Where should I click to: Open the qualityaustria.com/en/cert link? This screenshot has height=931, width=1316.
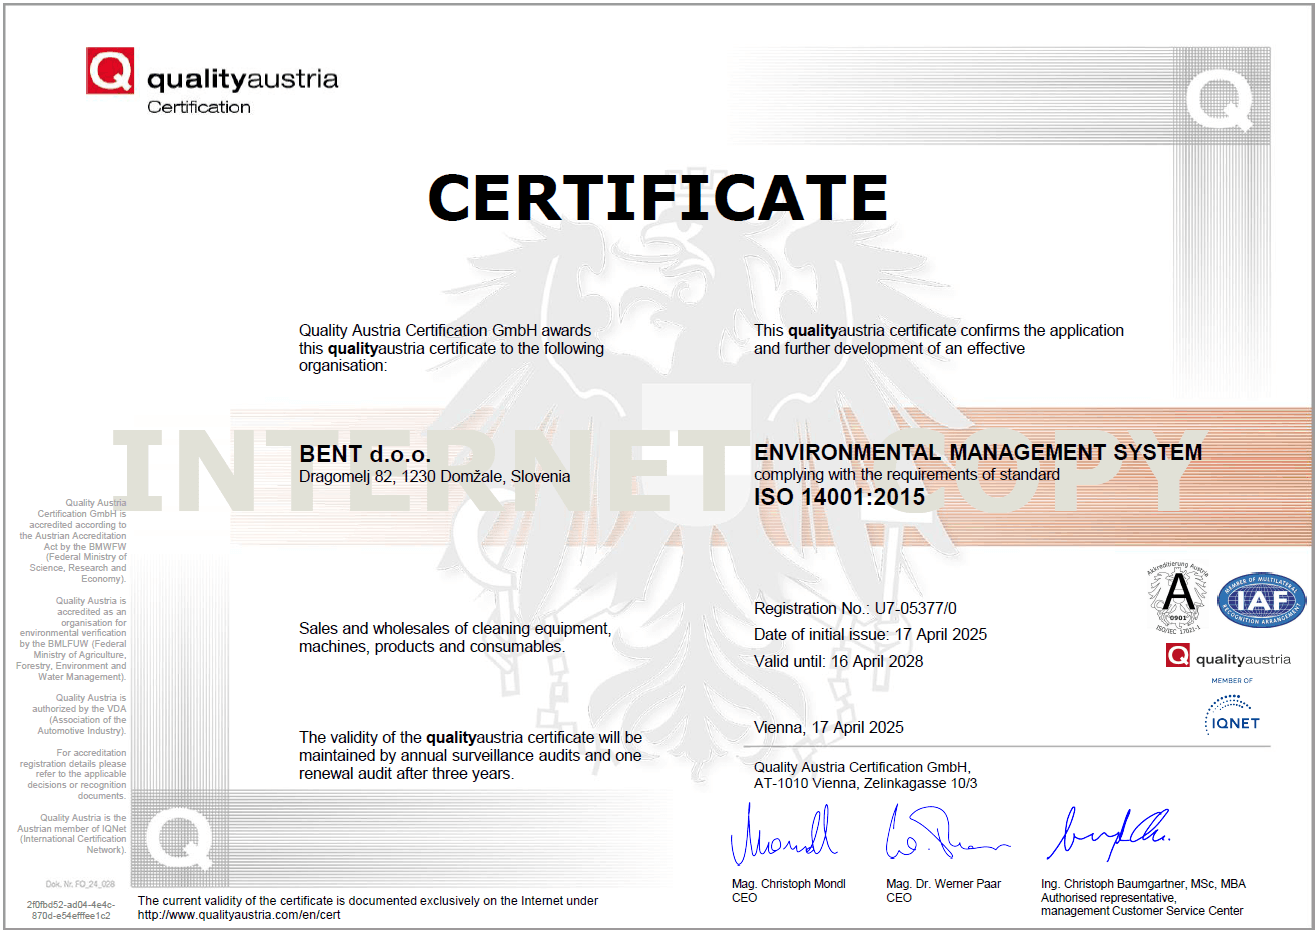point(239,915)
